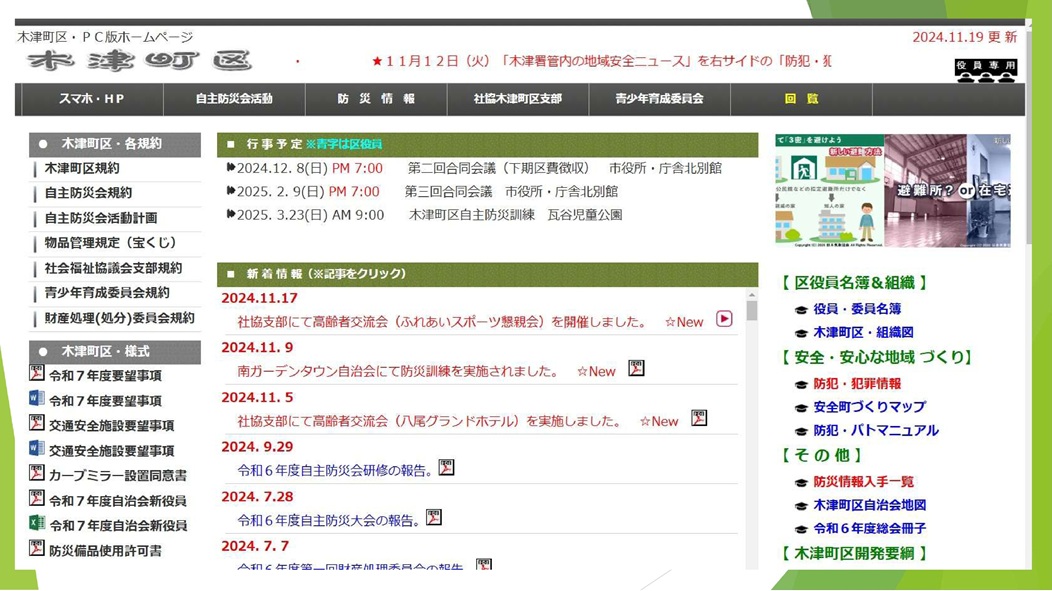Click Word icon for 交通安全施設要望事項
Image resolution: width=1052 pixels, height=591 pixels.
point(37,449)
